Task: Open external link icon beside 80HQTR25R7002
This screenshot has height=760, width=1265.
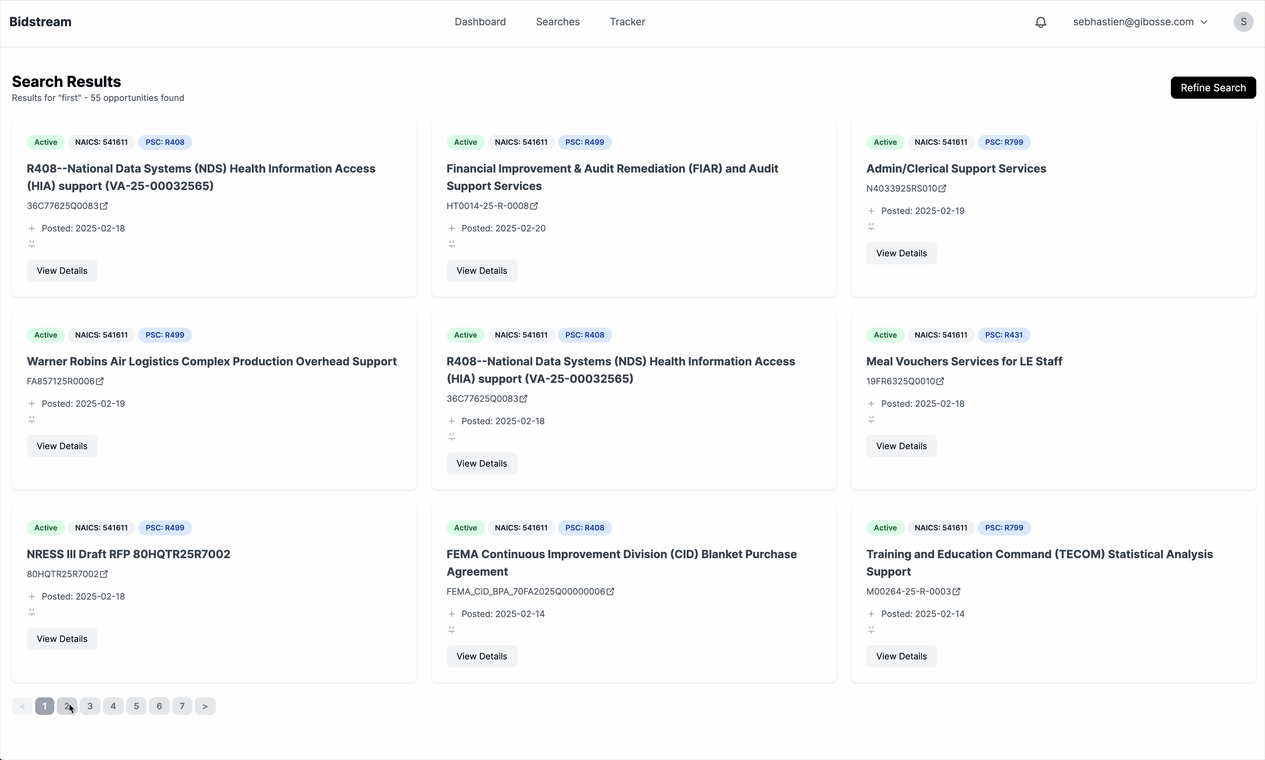Action: click(104, 574)
